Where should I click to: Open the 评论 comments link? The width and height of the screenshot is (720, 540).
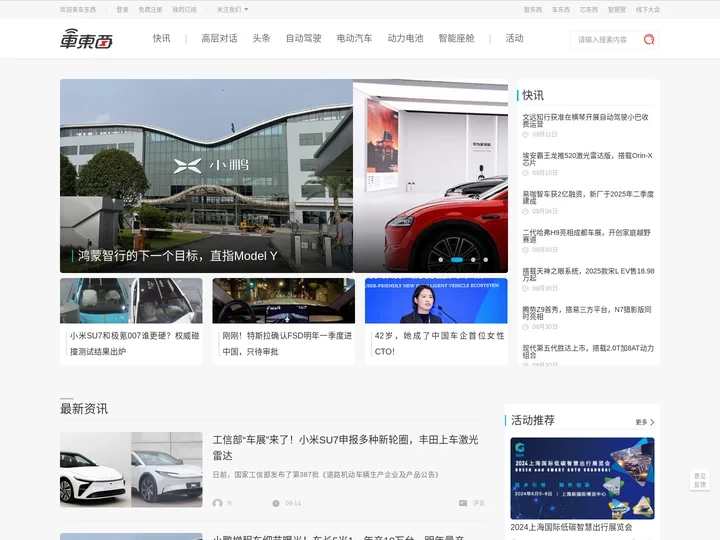tap(479, 503)
